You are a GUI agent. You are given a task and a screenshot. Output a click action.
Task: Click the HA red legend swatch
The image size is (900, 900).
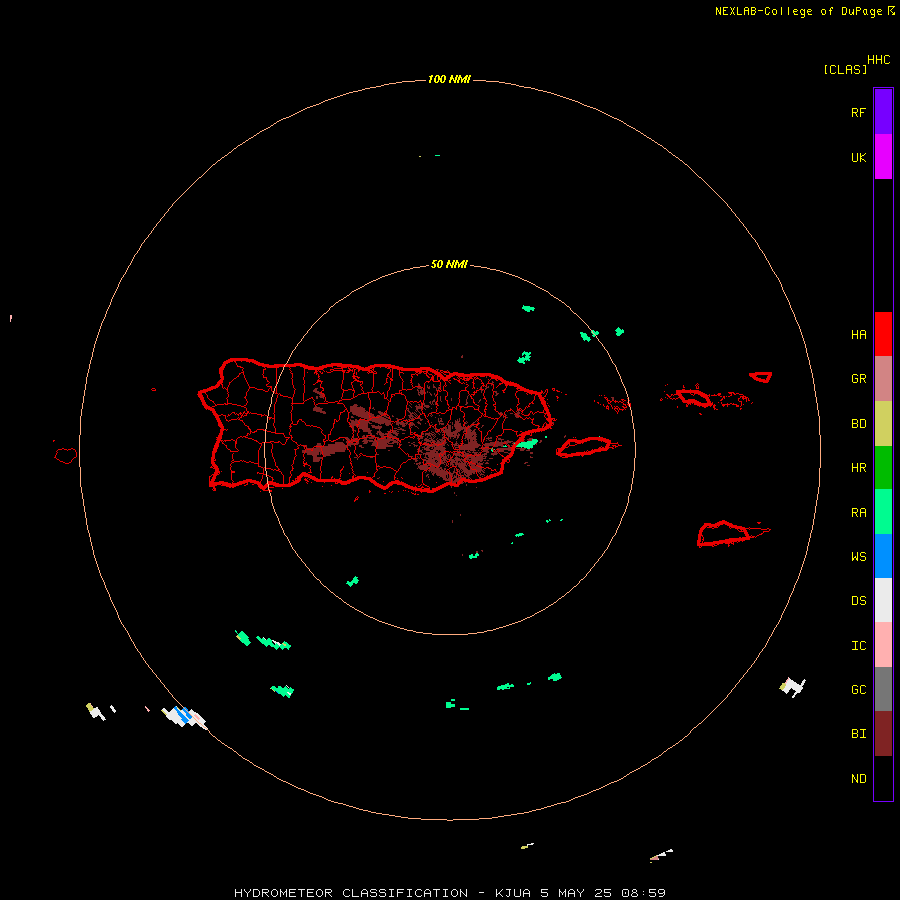tap(883, 334)
